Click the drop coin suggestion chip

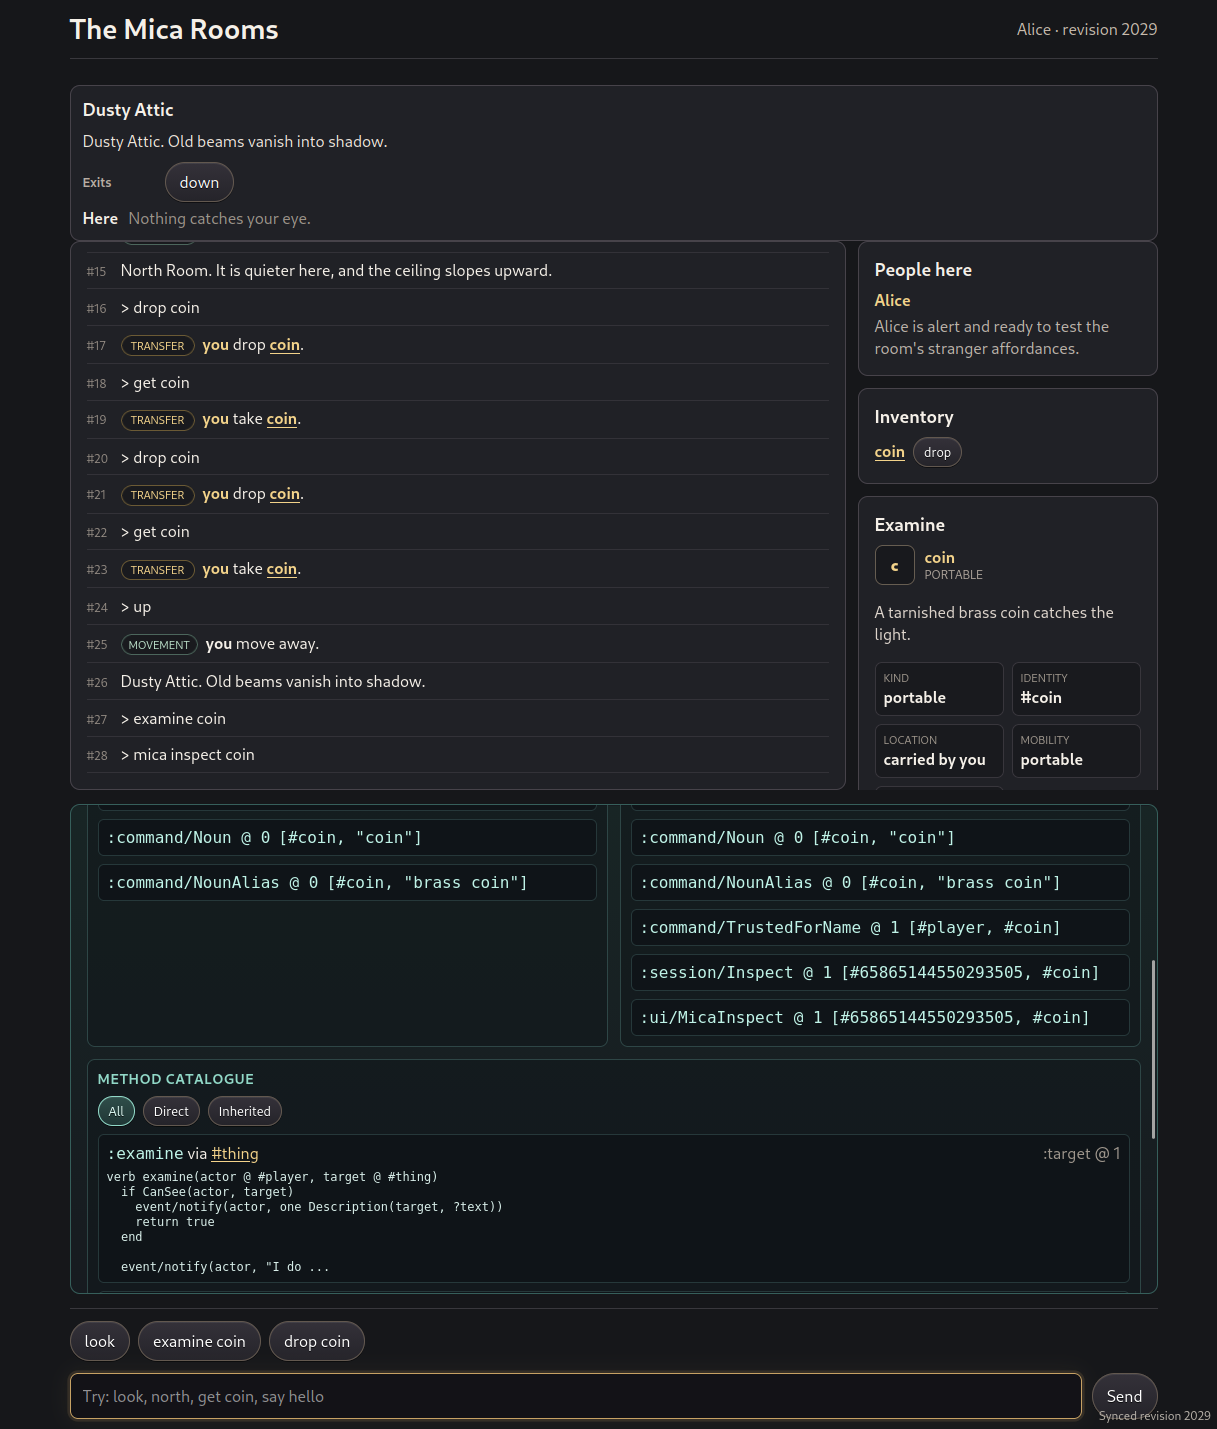(317, 1341)
